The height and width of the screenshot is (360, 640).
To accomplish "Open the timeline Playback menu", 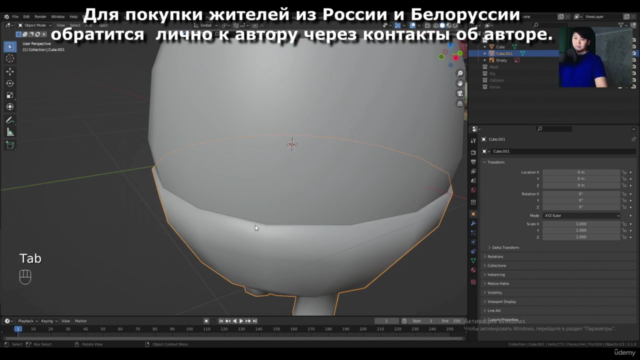I will tap(27, 321).
